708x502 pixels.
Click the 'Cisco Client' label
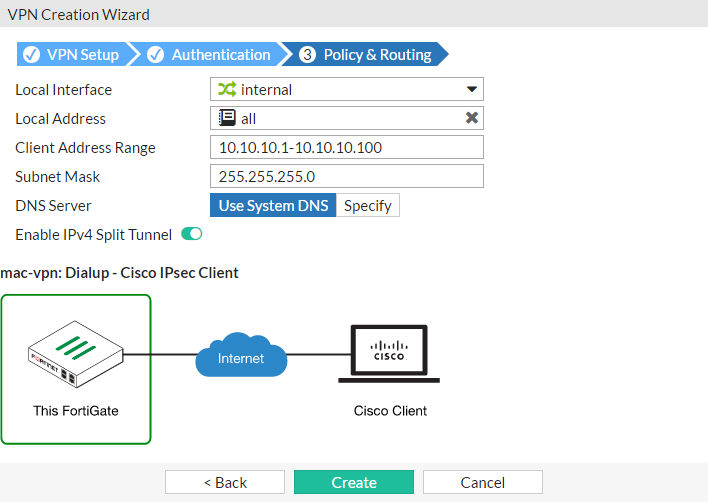coord(390,411)
